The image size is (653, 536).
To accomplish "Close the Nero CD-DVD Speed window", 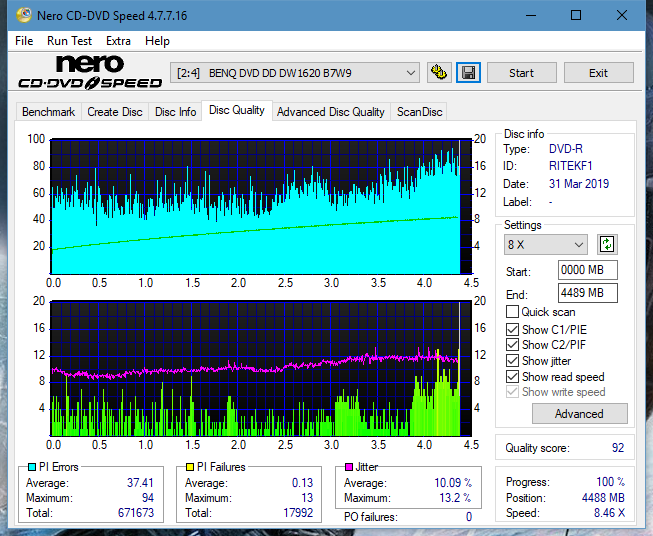I will click(622, 15).
